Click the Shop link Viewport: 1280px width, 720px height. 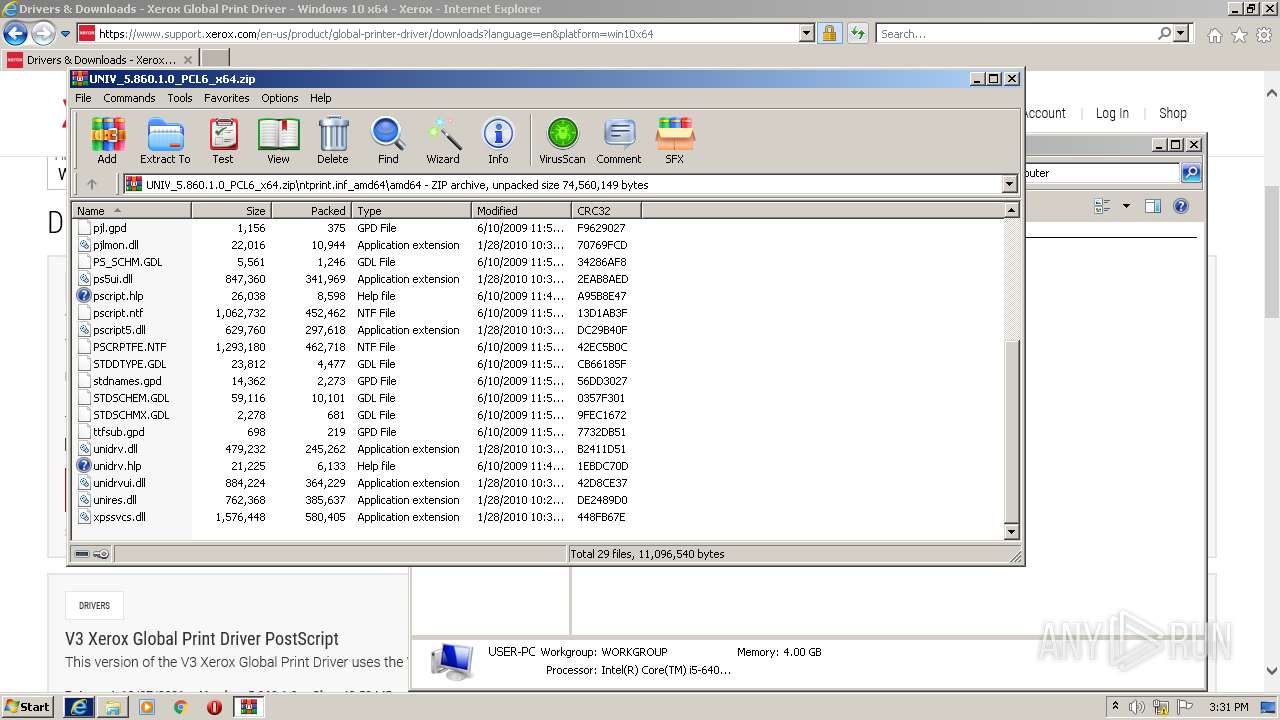[x=1173, y=113]
